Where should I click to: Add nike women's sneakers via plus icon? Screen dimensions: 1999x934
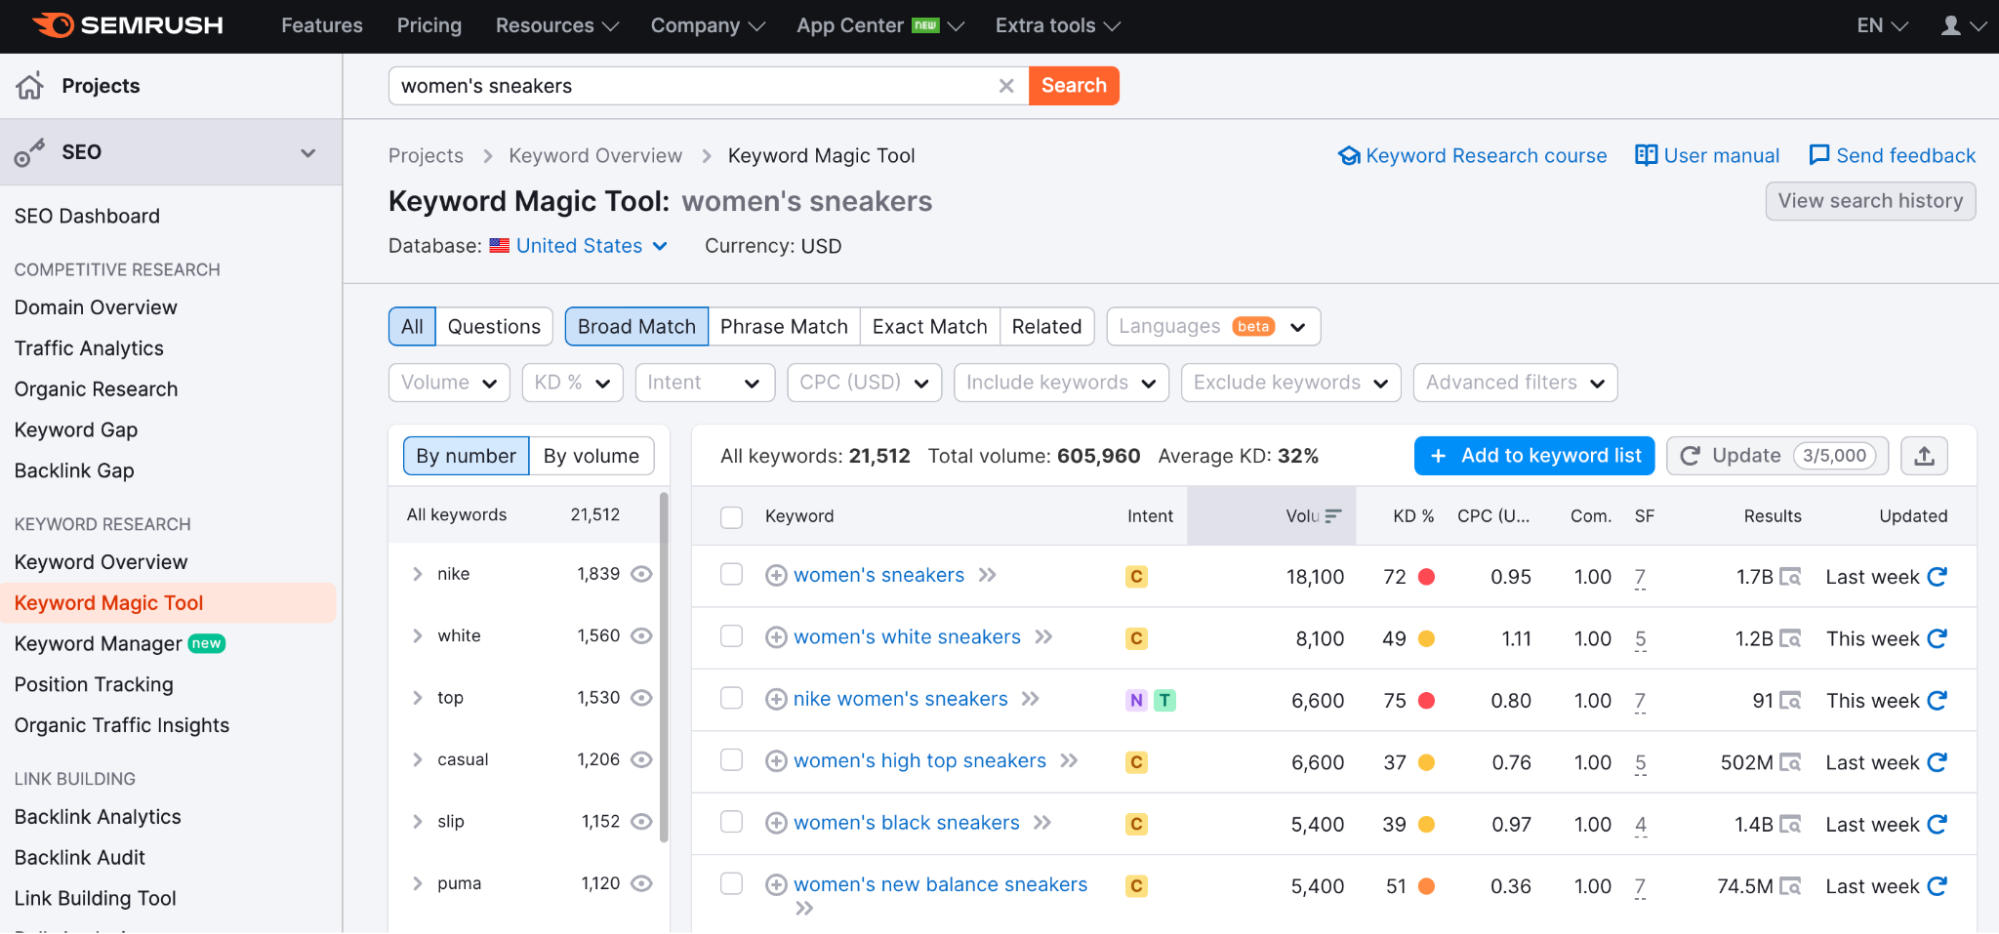point(776,700)
